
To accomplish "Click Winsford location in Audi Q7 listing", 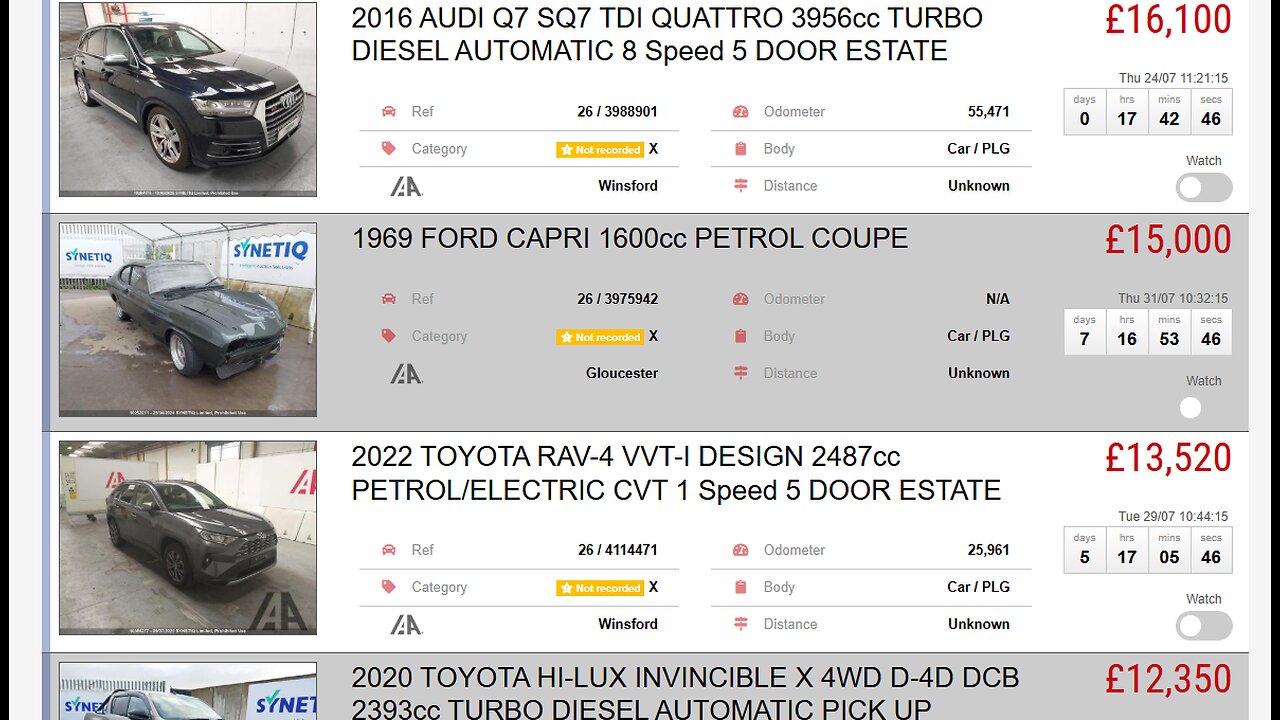I will pos(628,186).
